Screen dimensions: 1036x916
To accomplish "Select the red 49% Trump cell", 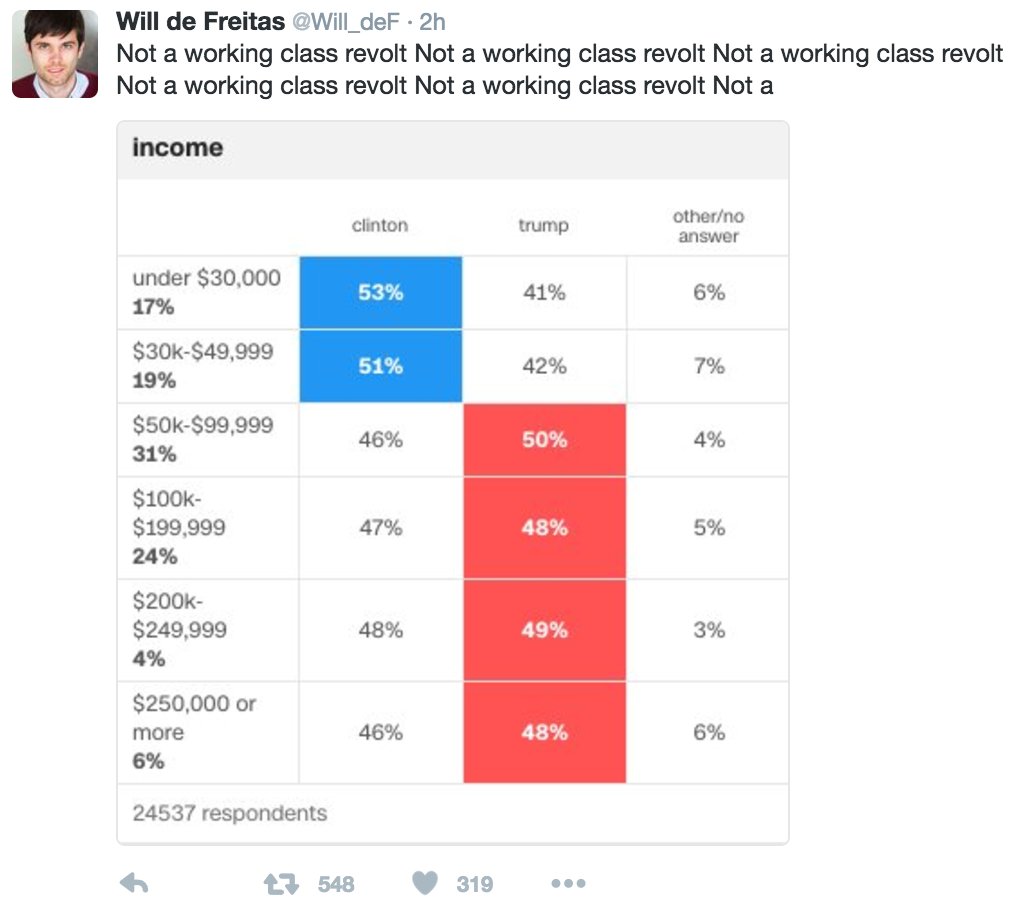I will (x=544, y=630).
